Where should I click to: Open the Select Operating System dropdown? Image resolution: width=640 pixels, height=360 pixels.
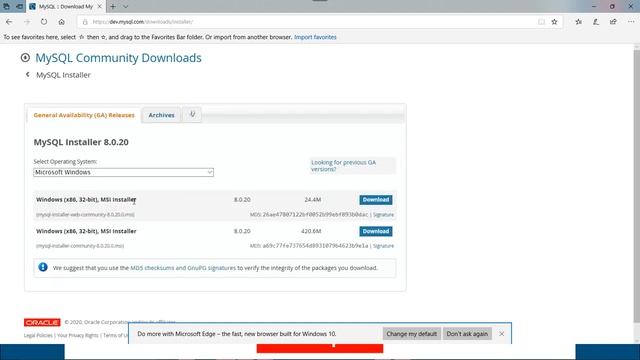123,172
